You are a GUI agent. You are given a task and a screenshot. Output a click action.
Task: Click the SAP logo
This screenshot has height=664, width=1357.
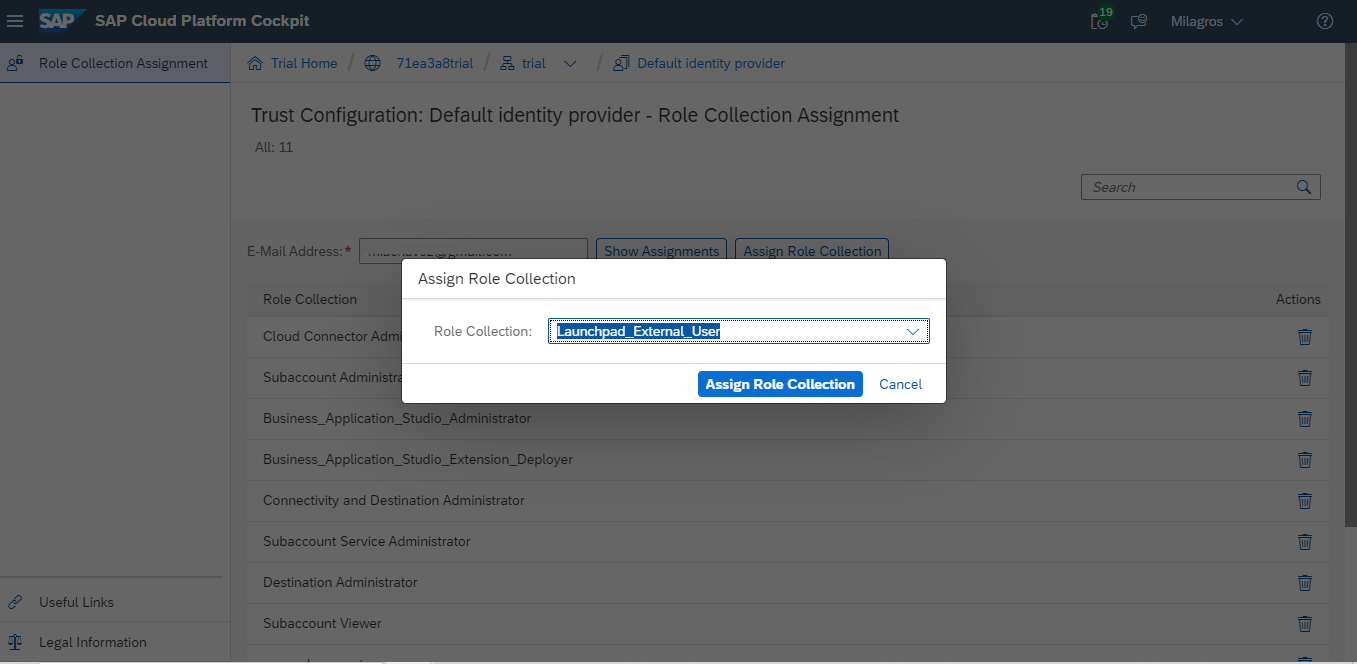[62, 21]
